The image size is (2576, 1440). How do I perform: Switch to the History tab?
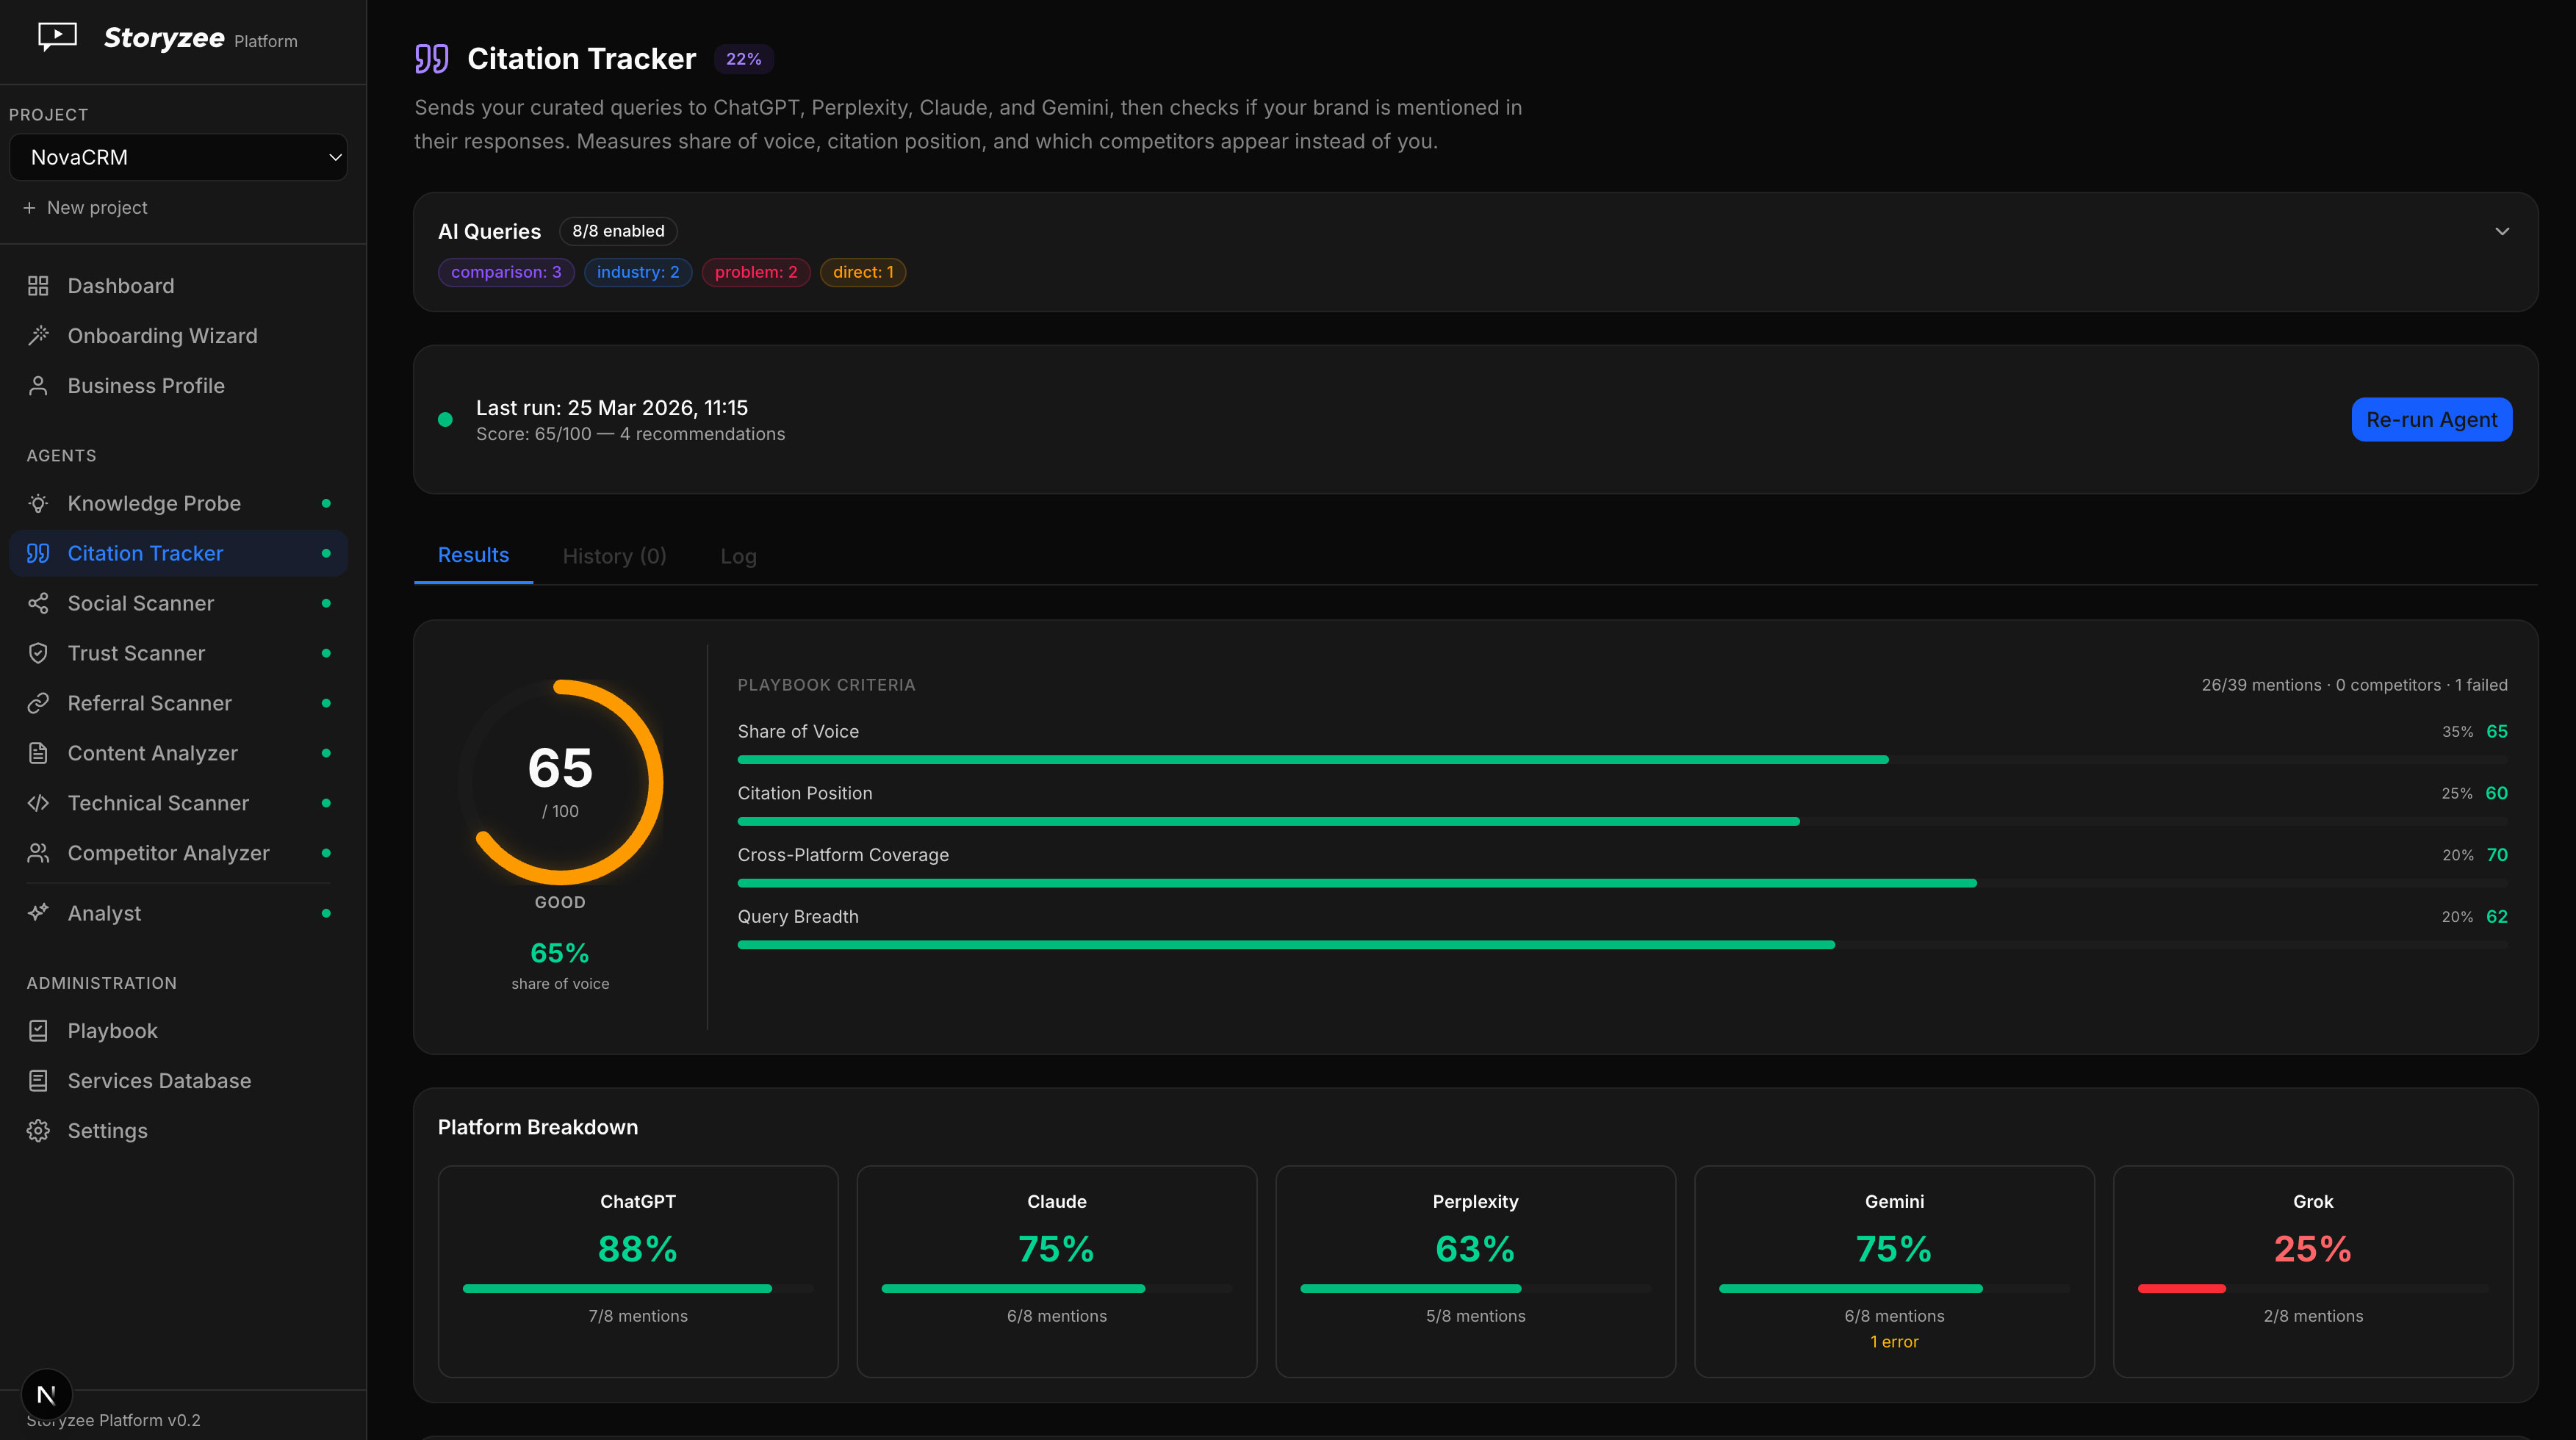coord(614,555)
